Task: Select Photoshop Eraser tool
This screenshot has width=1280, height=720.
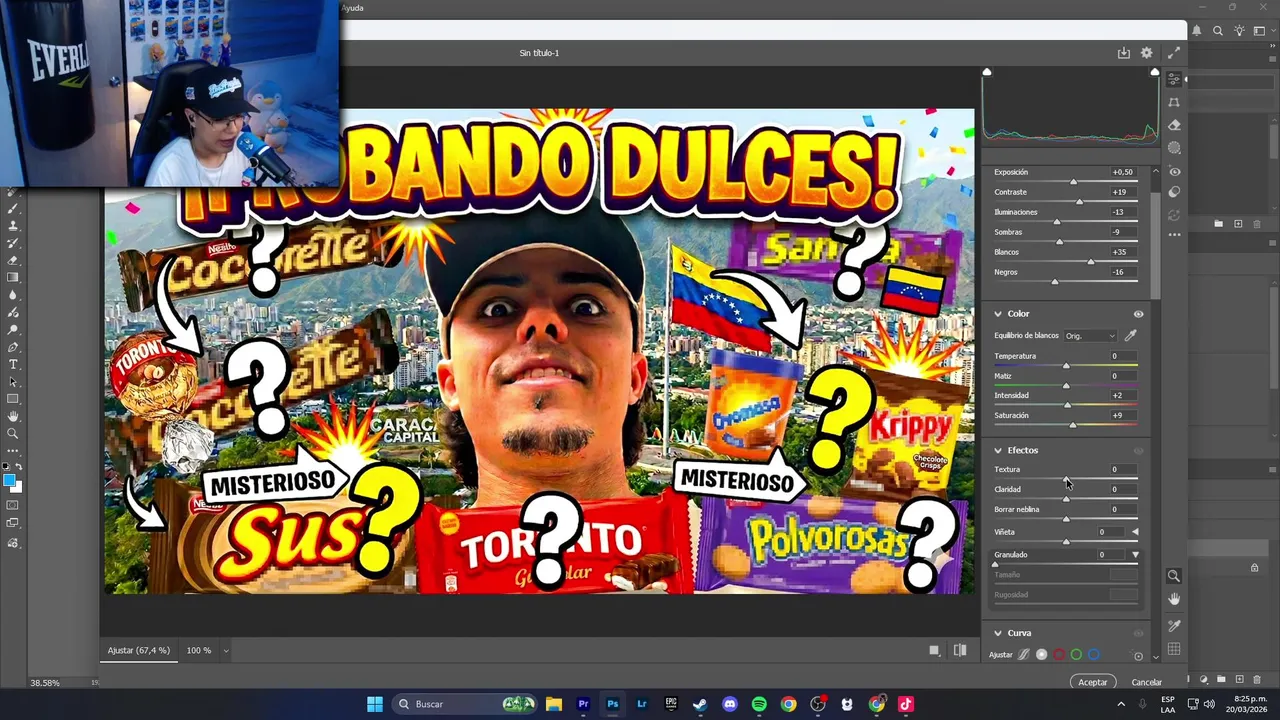Action: (x=13, y=260)
